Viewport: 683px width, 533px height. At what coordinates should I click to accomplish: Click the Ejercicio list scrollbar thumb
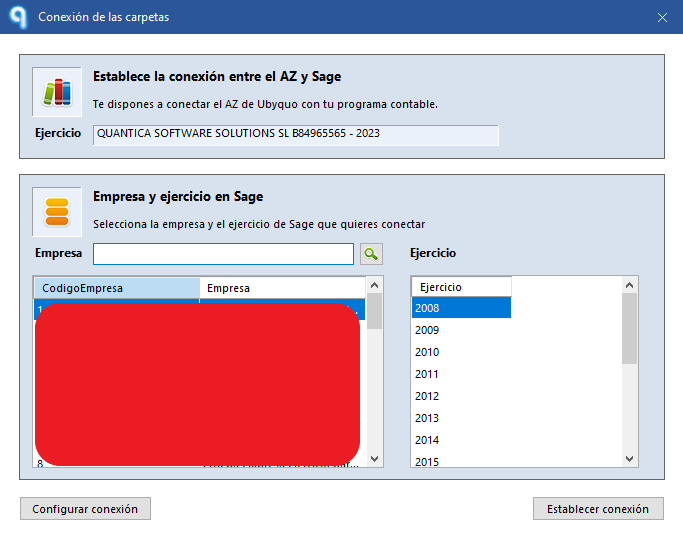(x=629, y=329)
